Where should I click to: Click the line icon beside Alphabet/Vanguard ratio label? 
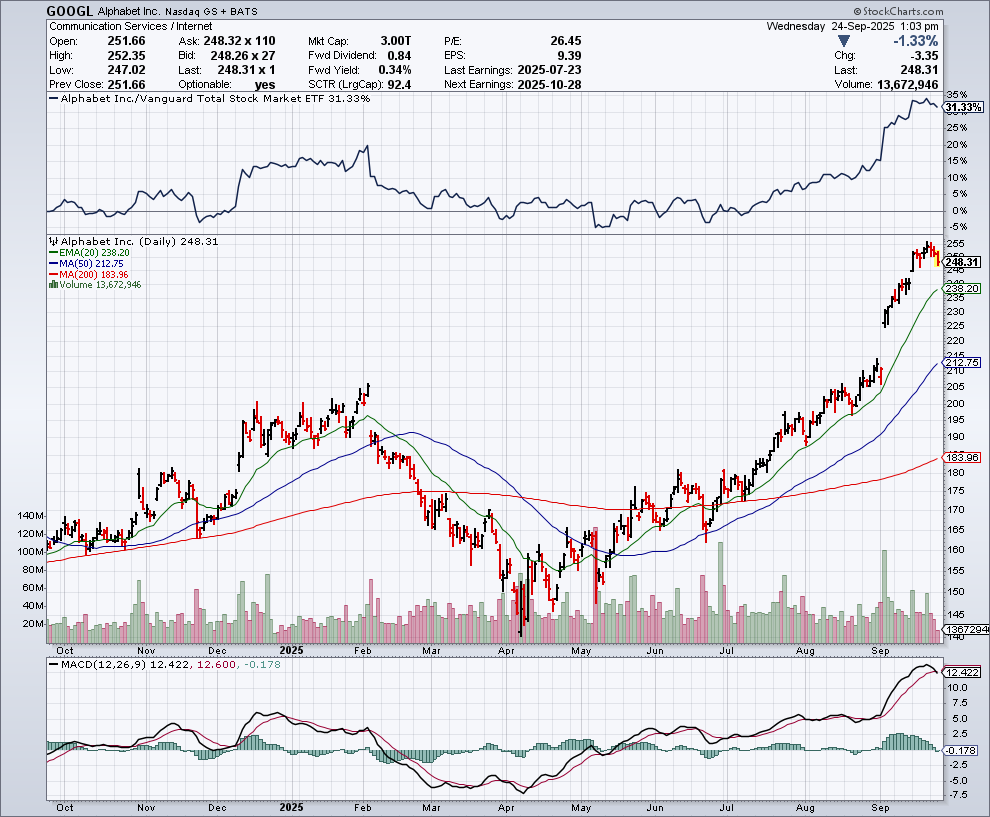click(53, 99)
